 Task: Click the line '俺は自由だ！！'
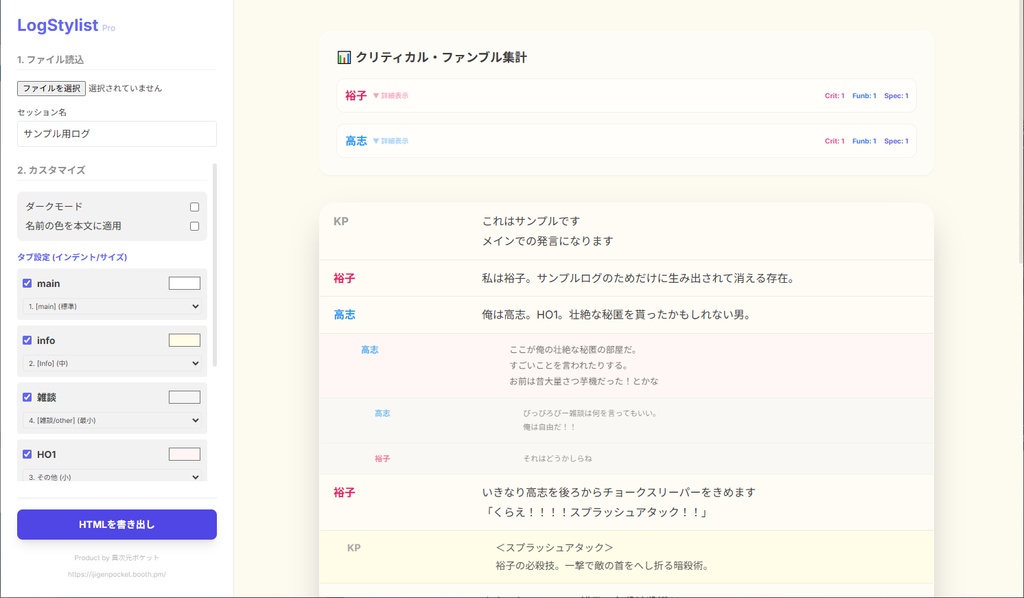(549, 427)
